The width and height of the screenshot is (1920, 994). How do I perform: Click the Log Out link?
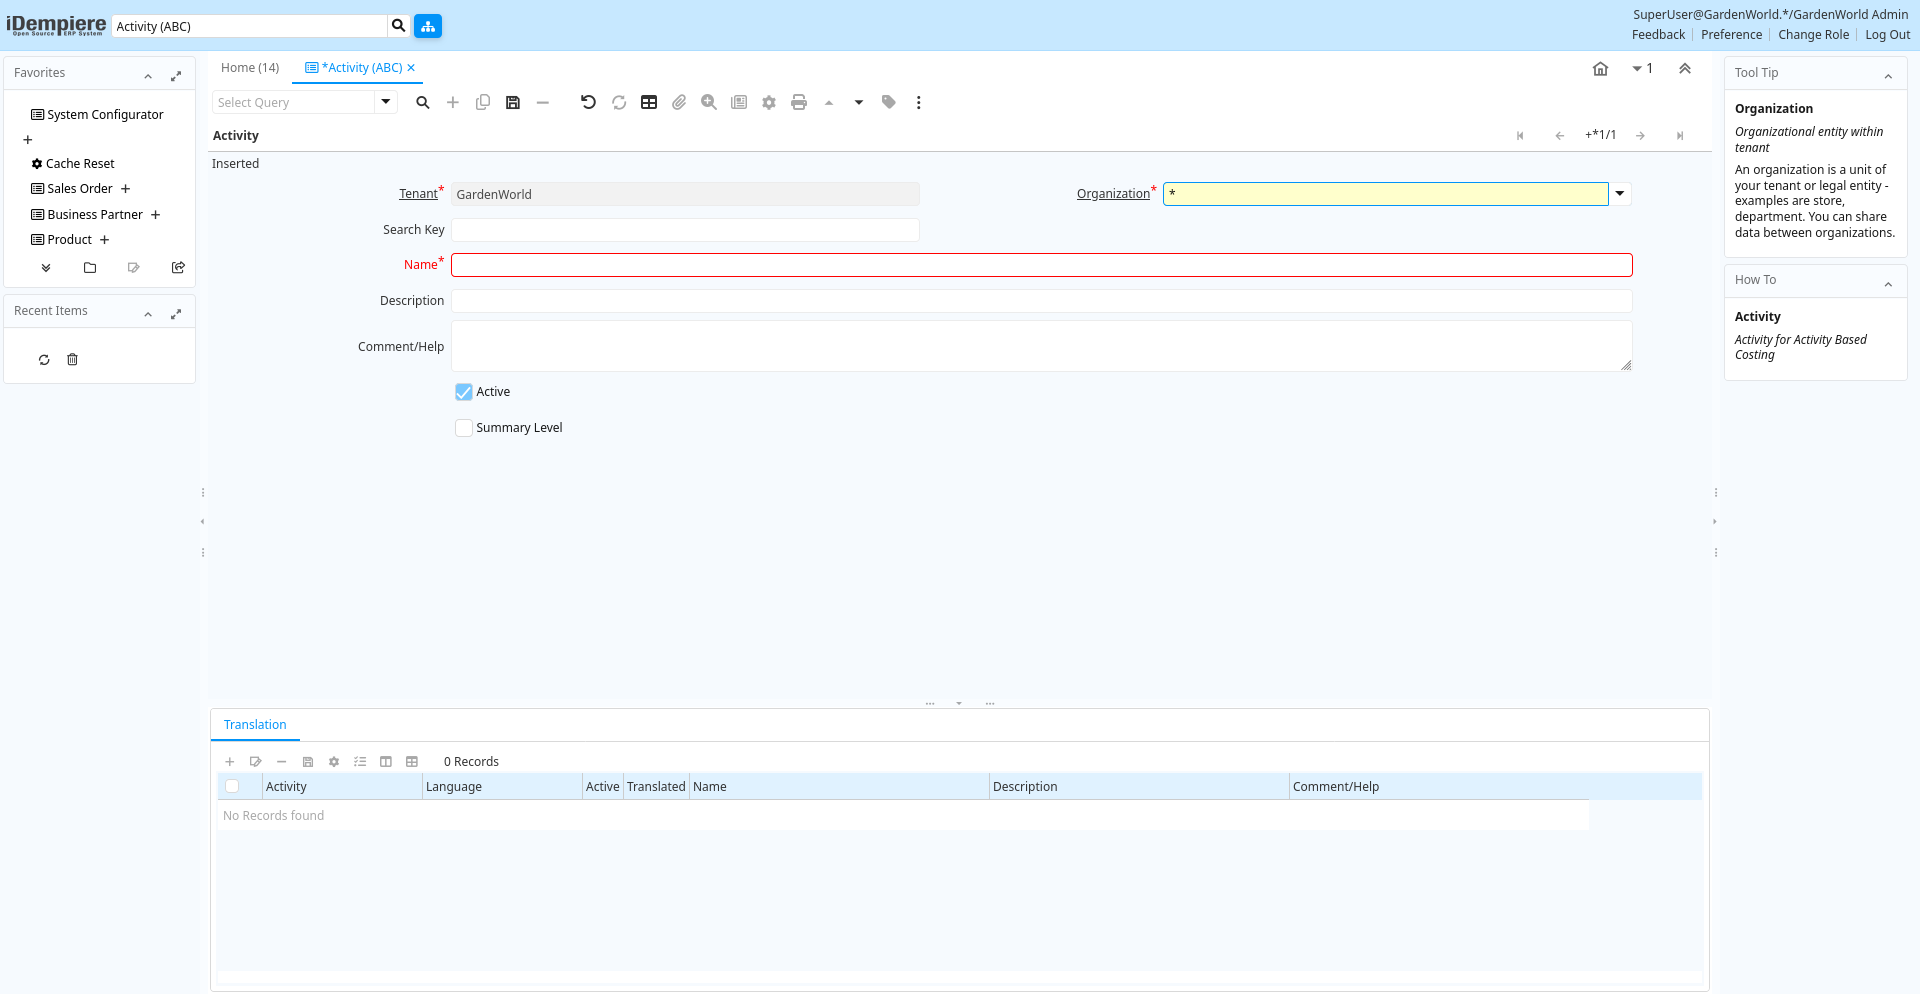(1887, 35)
